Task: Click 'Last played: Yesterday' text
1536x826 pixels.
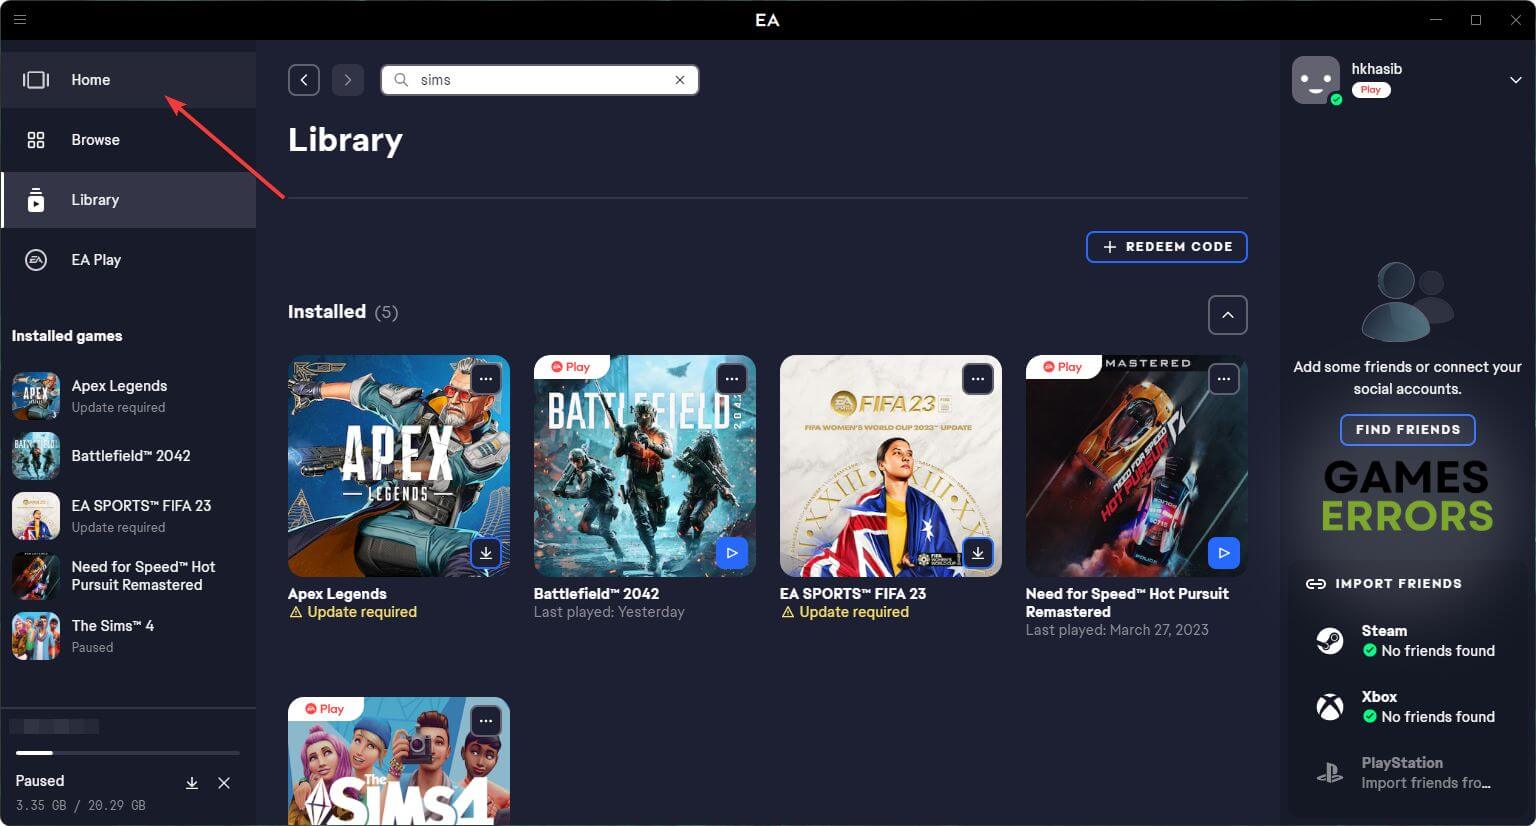Action: (x=609, y=612)
